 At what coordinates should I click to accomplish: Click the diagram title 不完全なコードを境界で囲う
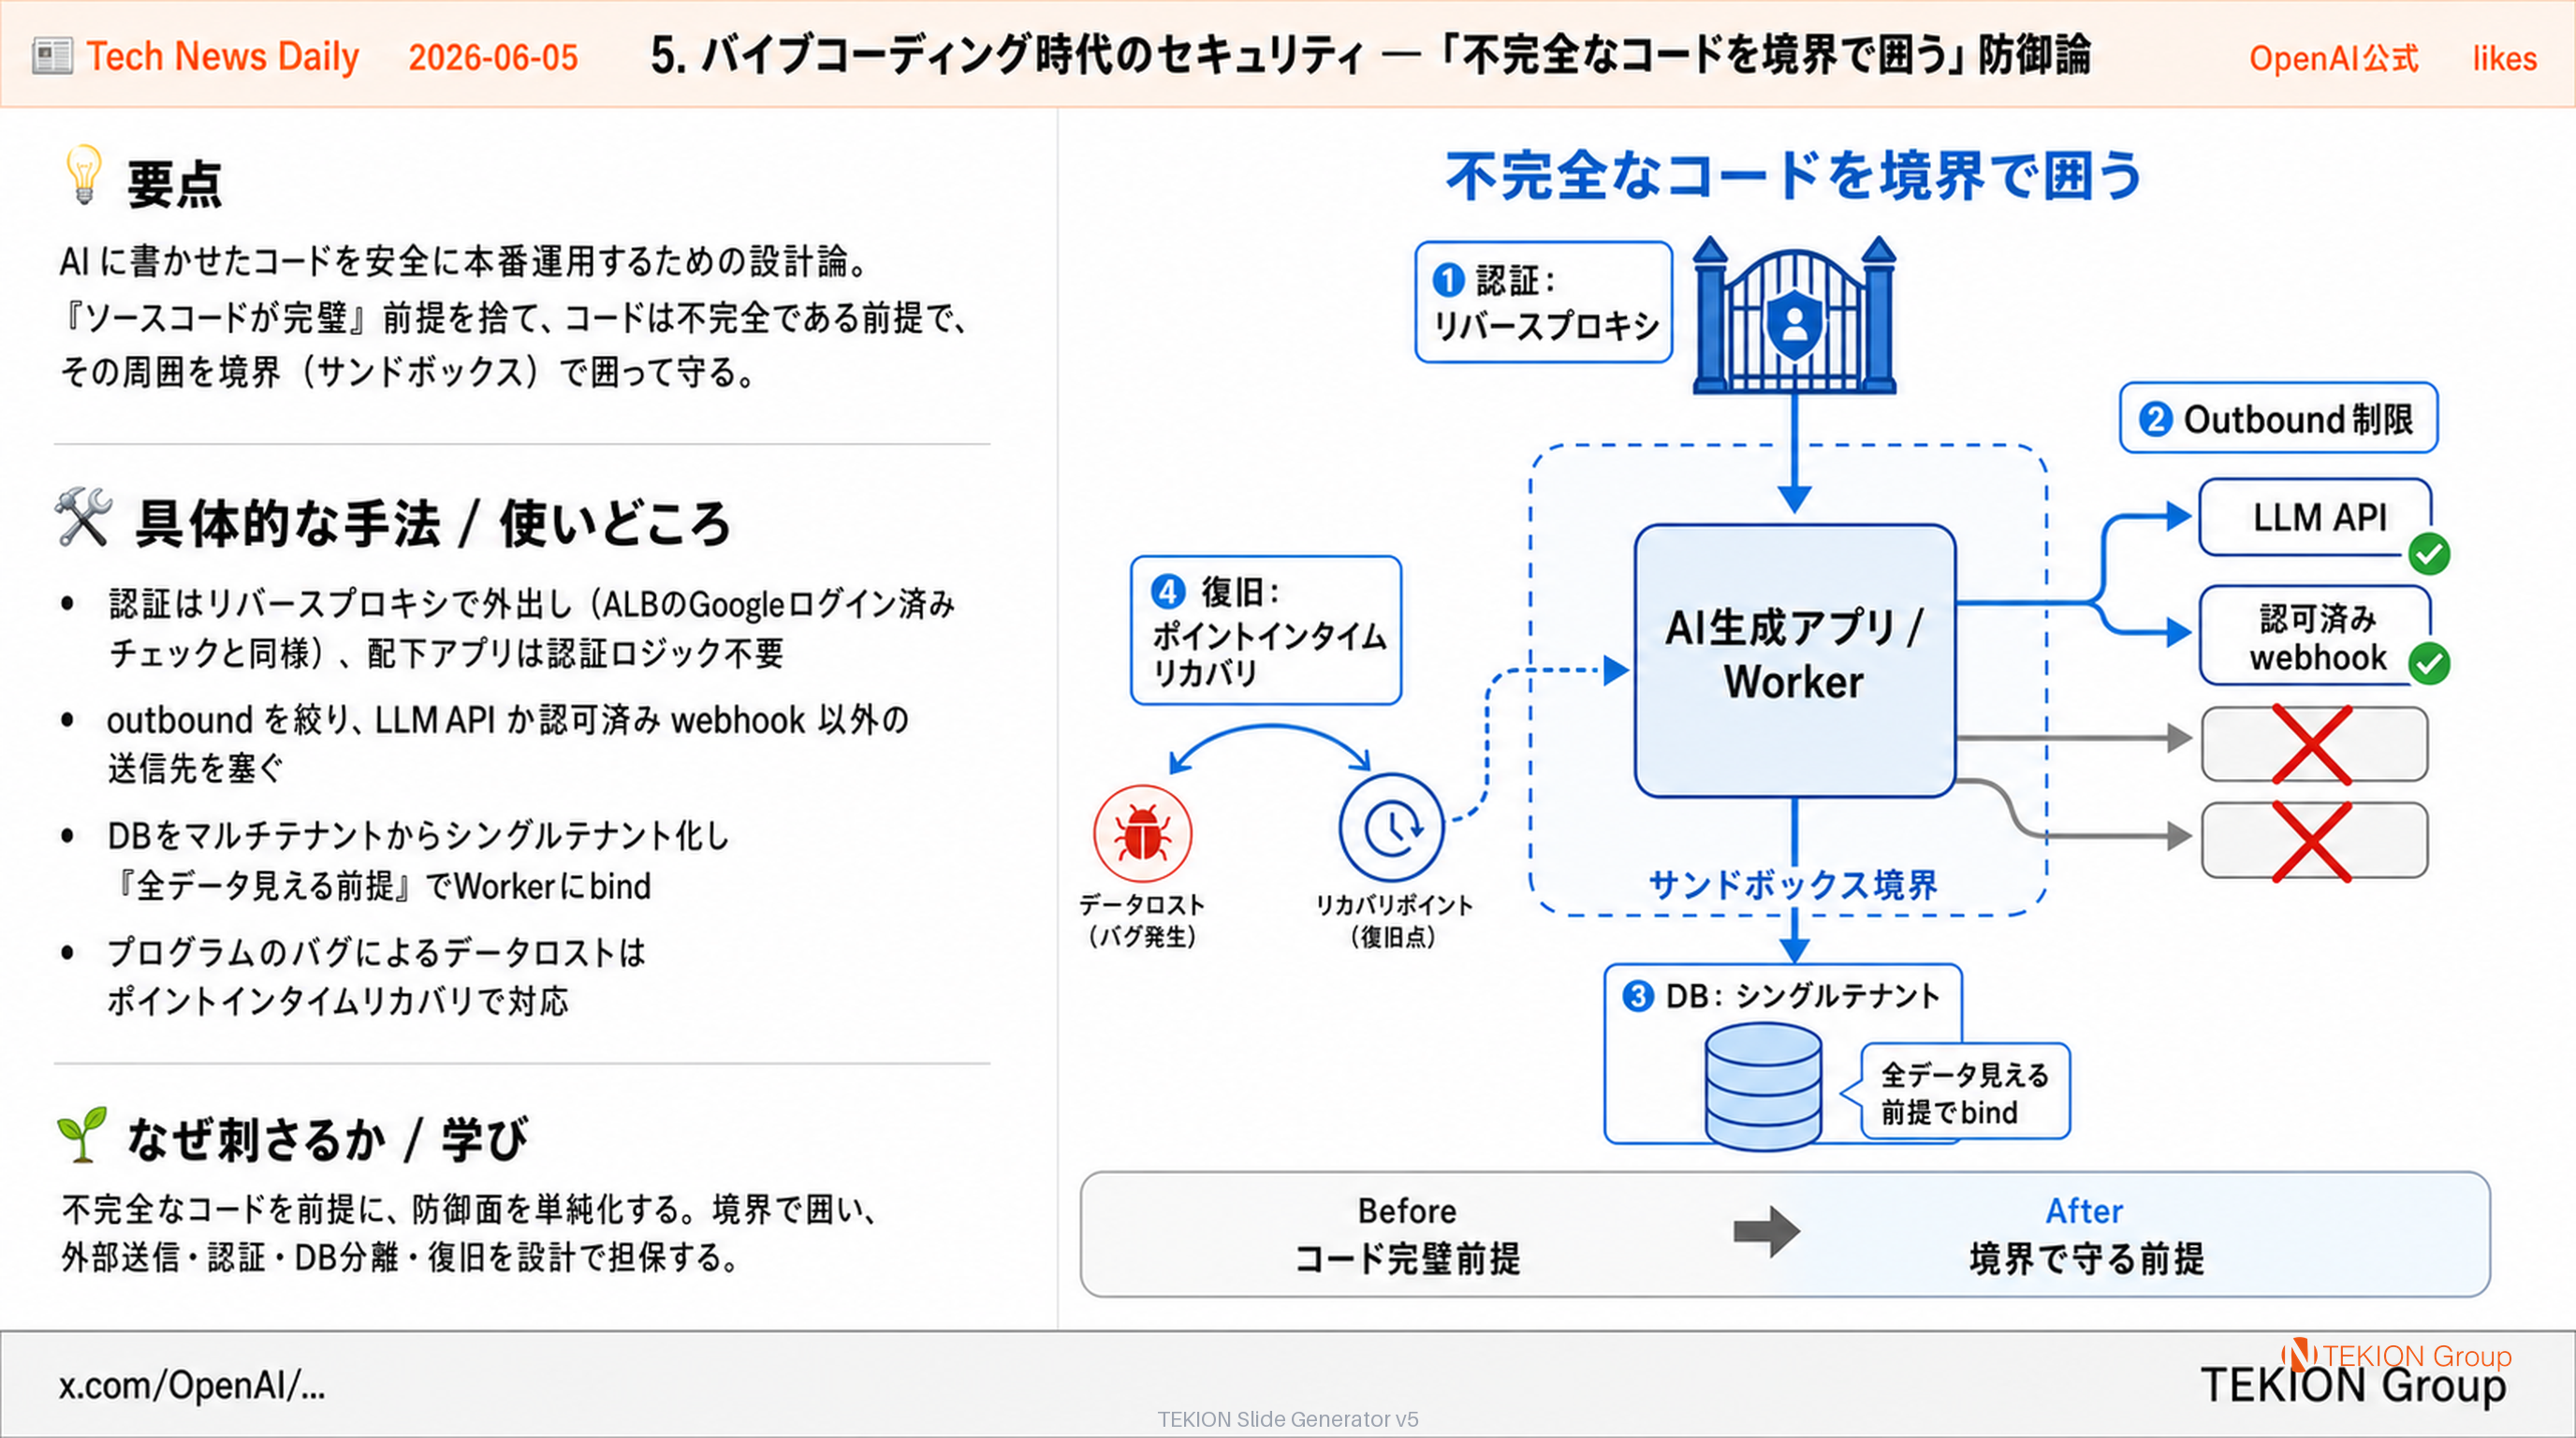(x=1795, y=176)
